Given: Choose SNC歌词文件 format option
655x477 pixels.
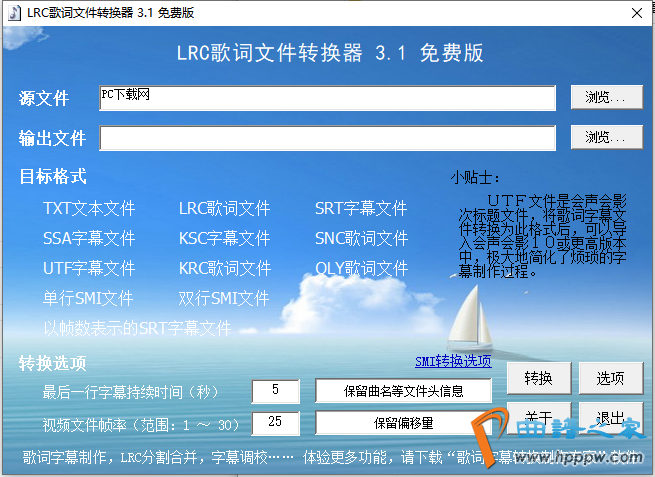Looking at the screenshot, I should [x=360, y=239].
